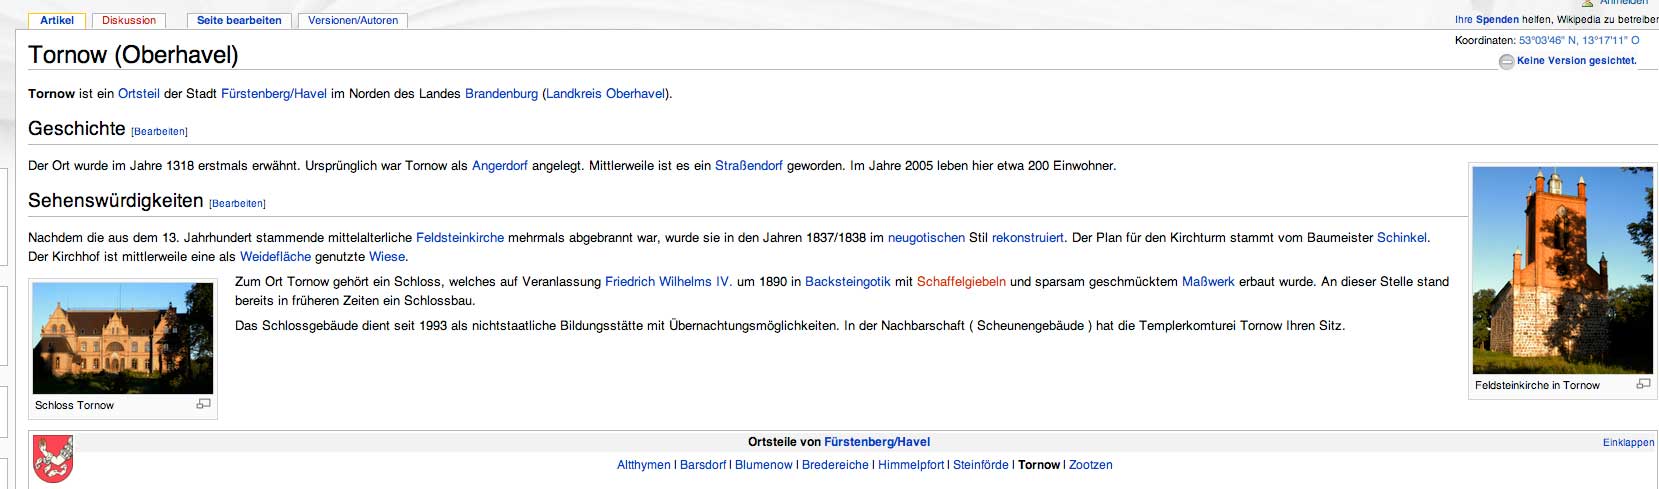1659x489 pixels.
Task: Follow the Angerdorf link
Action: [x=499, y=166]
